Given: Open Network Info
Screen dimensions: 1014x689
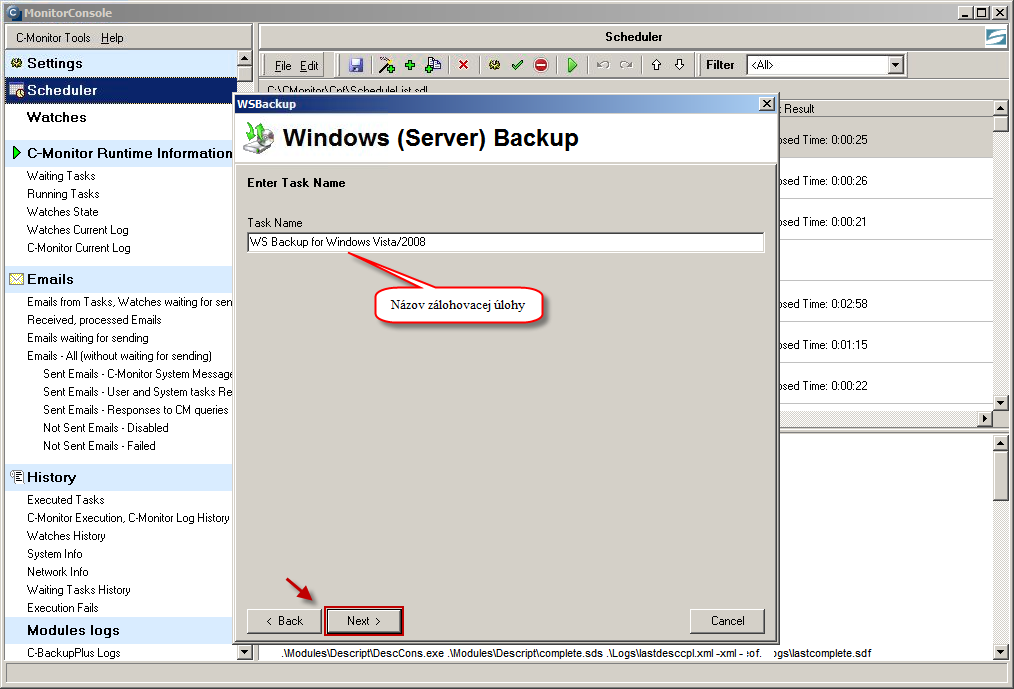Looking at the screenshot, I should [x=58, y=573].
